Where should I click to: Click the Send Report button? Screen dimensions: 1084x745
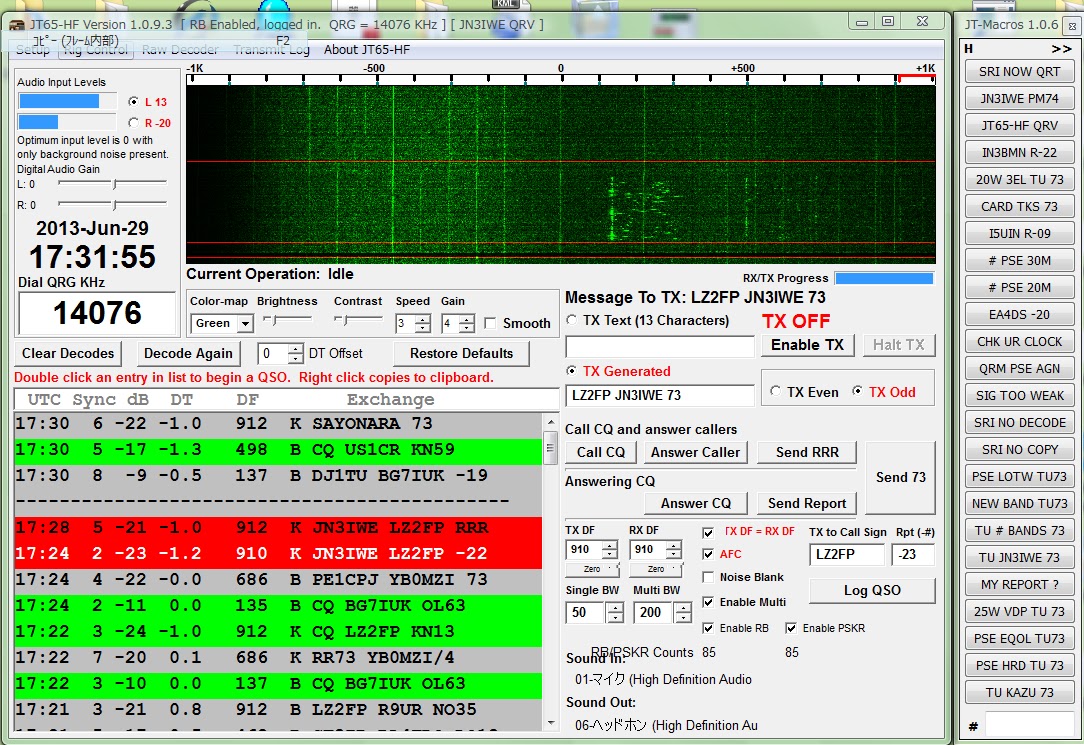click(807, 503)
